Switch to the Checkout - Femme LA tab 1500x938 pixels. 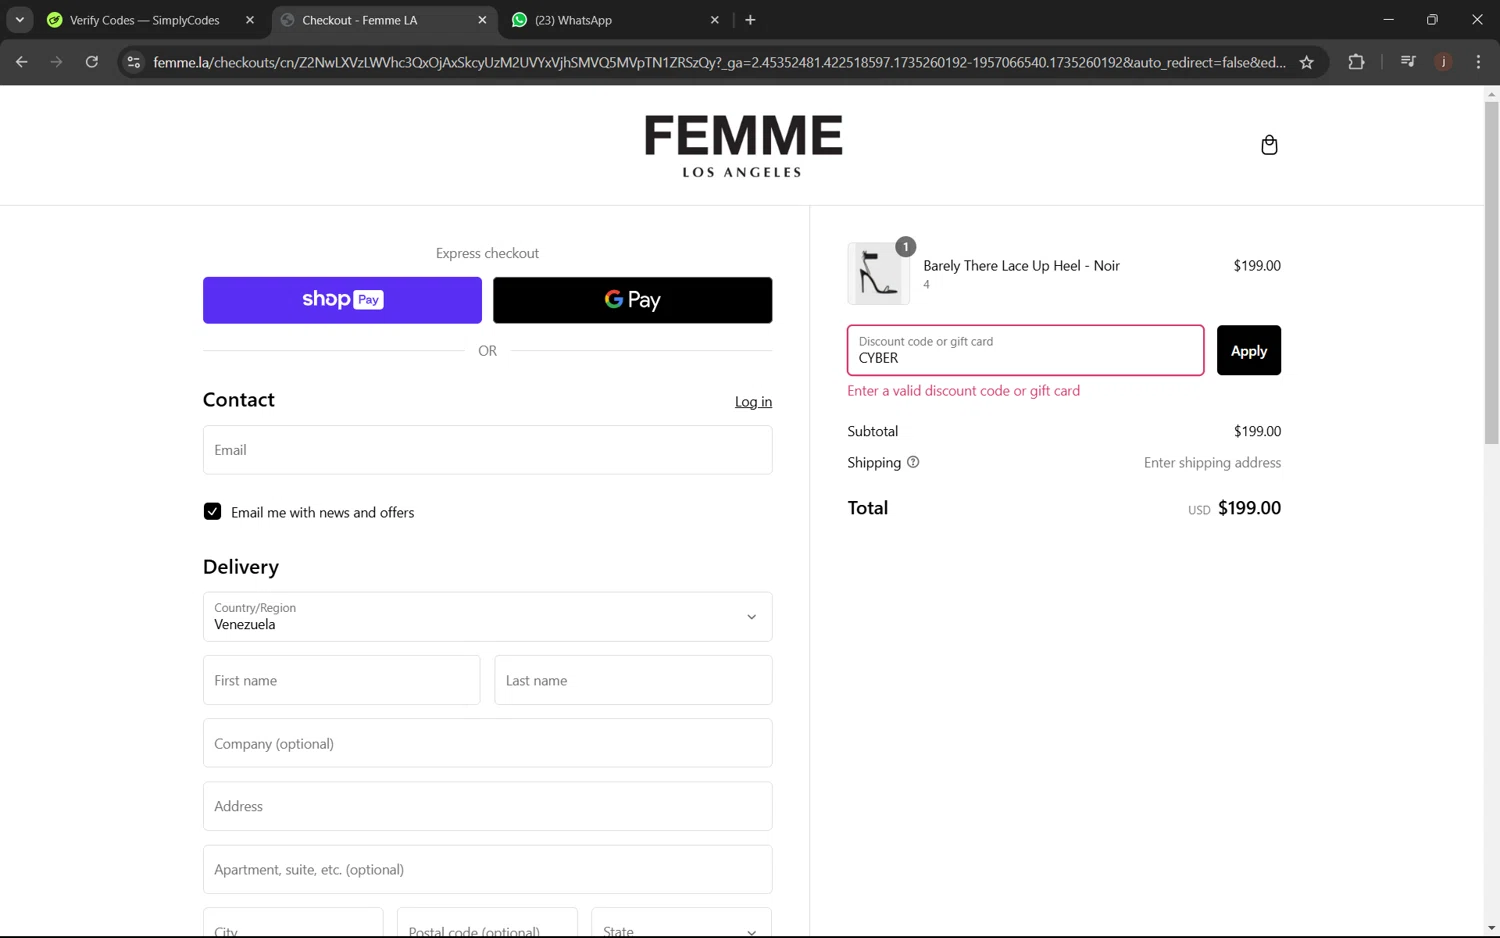[x=384, y=20]
